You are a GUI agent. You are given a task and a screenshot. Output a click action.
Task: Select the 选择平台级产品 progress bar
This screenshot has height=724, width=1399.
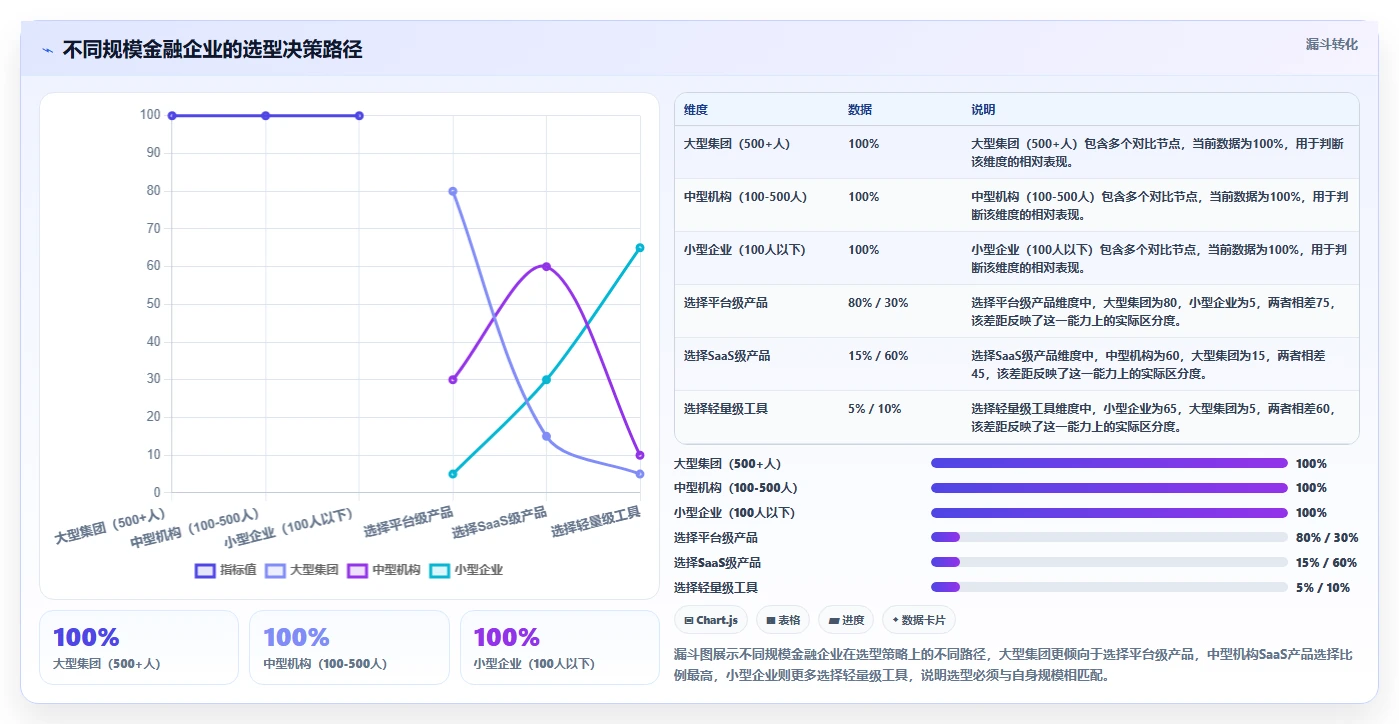coord(1109,537)
